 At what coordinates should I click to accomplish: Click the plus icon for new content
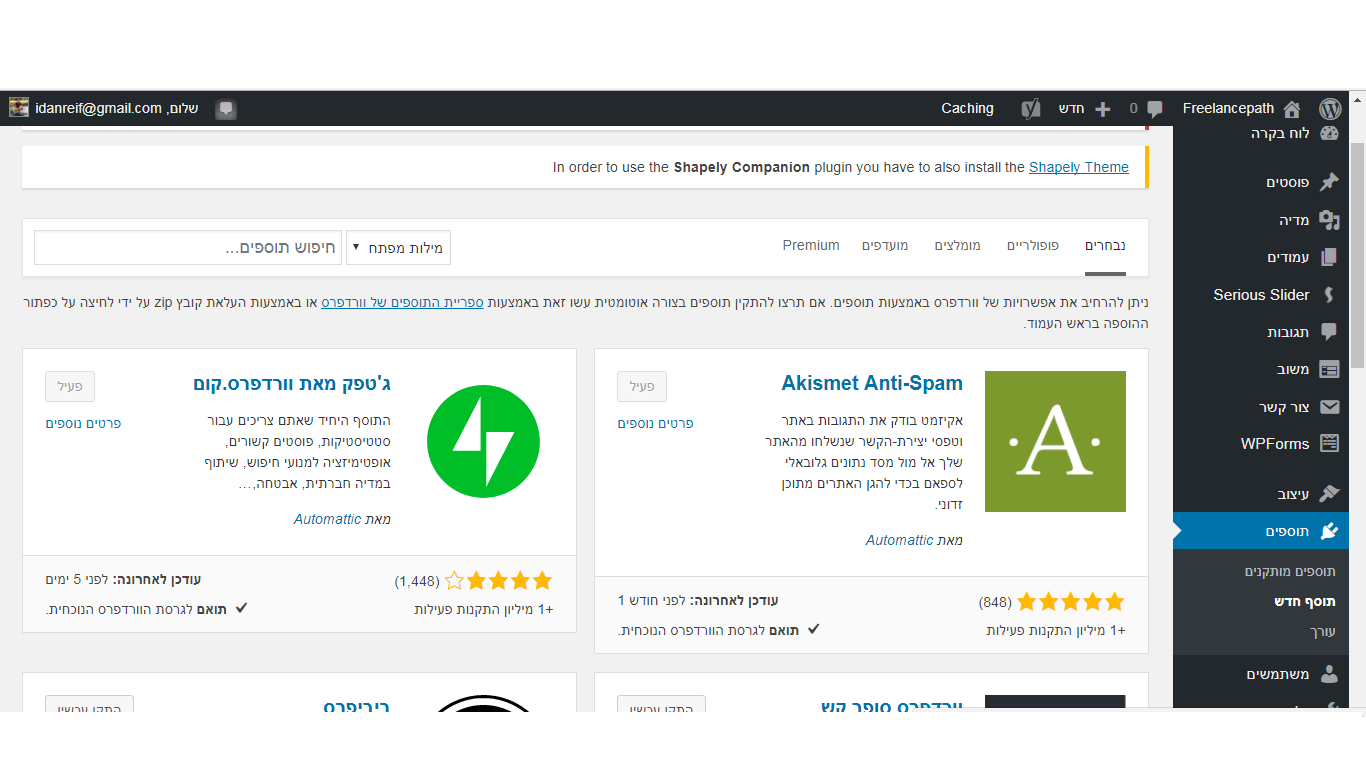click(1103, 109)
